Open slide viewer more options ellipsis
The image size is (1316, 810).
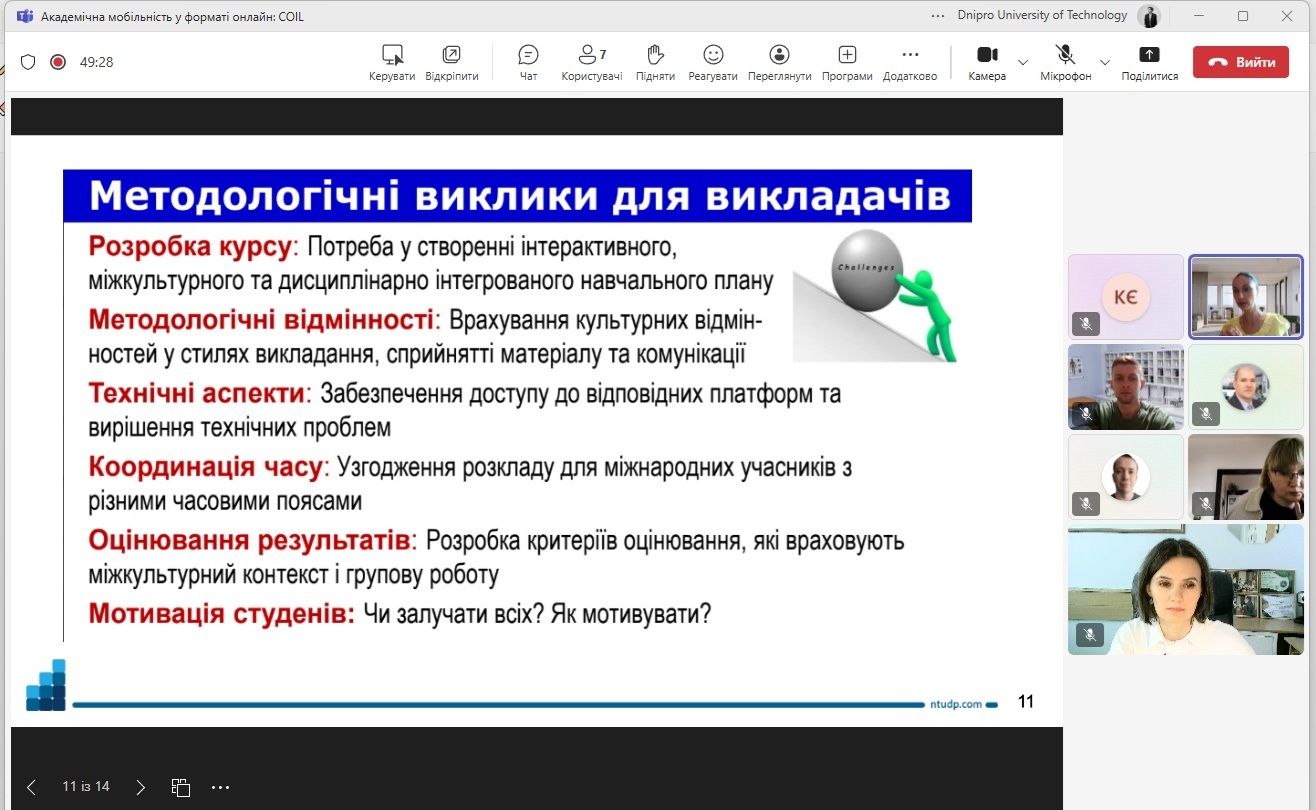coord(221,787)
